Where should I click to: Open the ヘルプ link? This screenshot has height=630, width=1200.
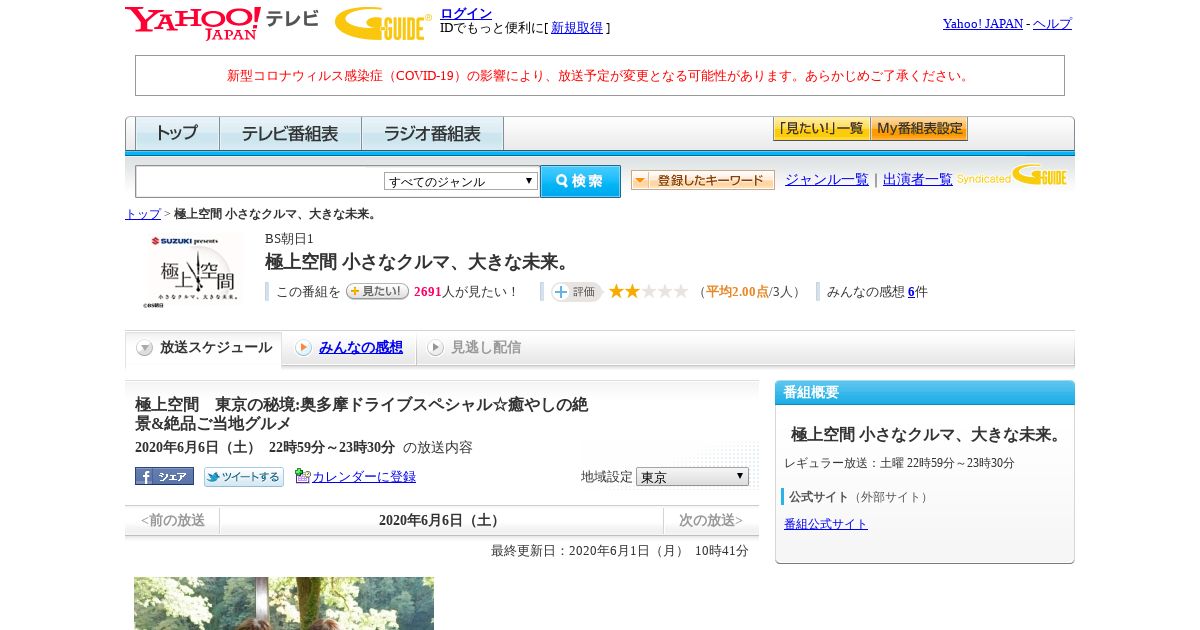[x=1052, y=23]
